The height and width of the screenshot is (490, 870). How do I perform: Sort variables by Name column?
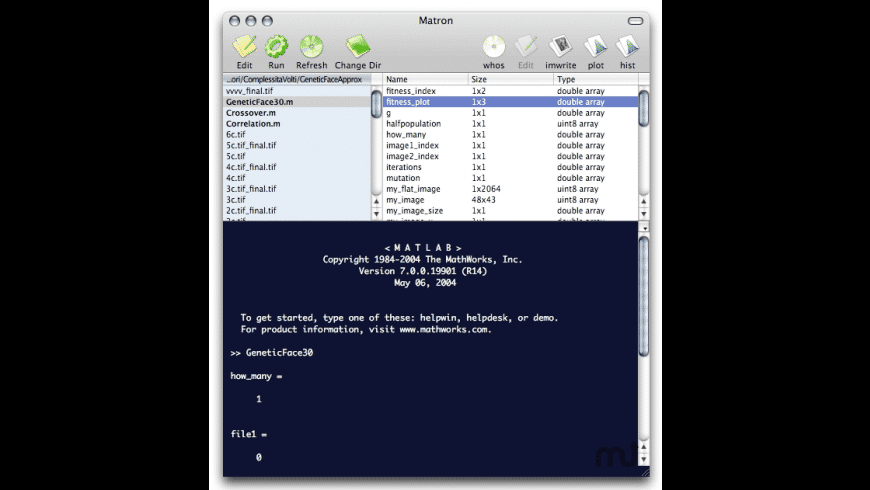click(426, 79)
